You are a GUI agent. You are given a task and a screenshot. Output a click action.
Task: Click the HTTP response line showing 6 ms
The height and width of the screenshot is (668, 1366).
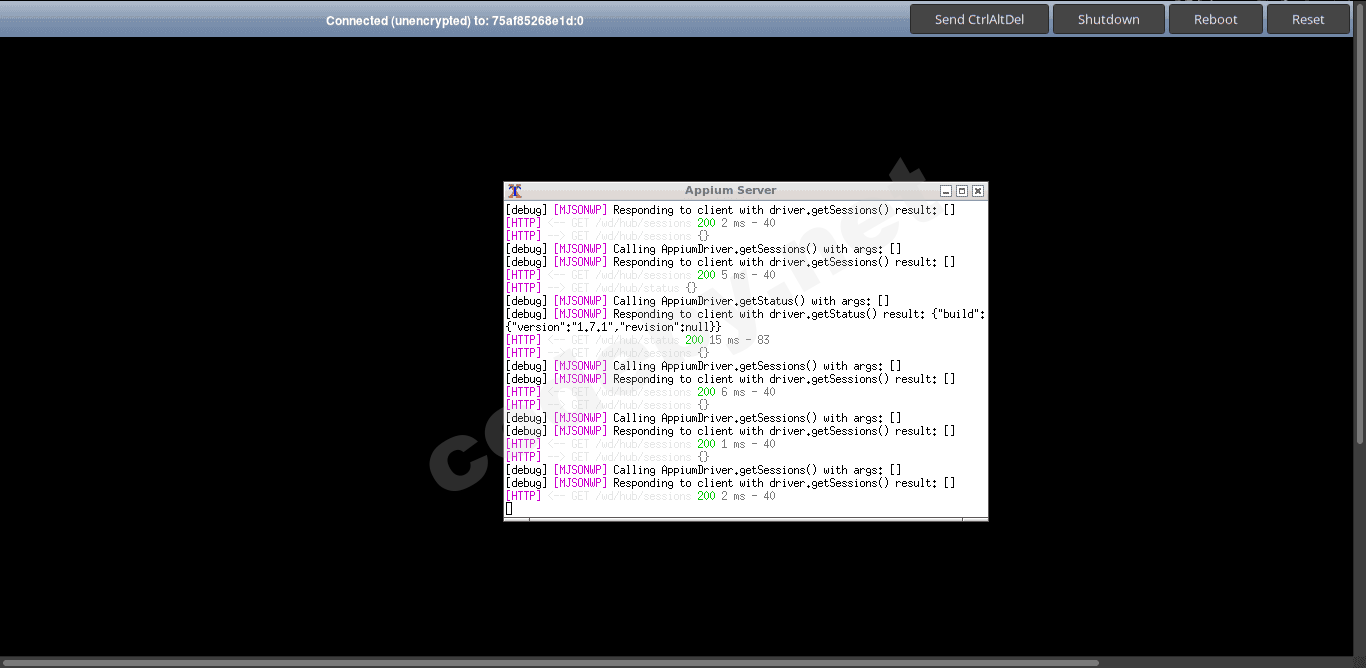pos(640,392)
